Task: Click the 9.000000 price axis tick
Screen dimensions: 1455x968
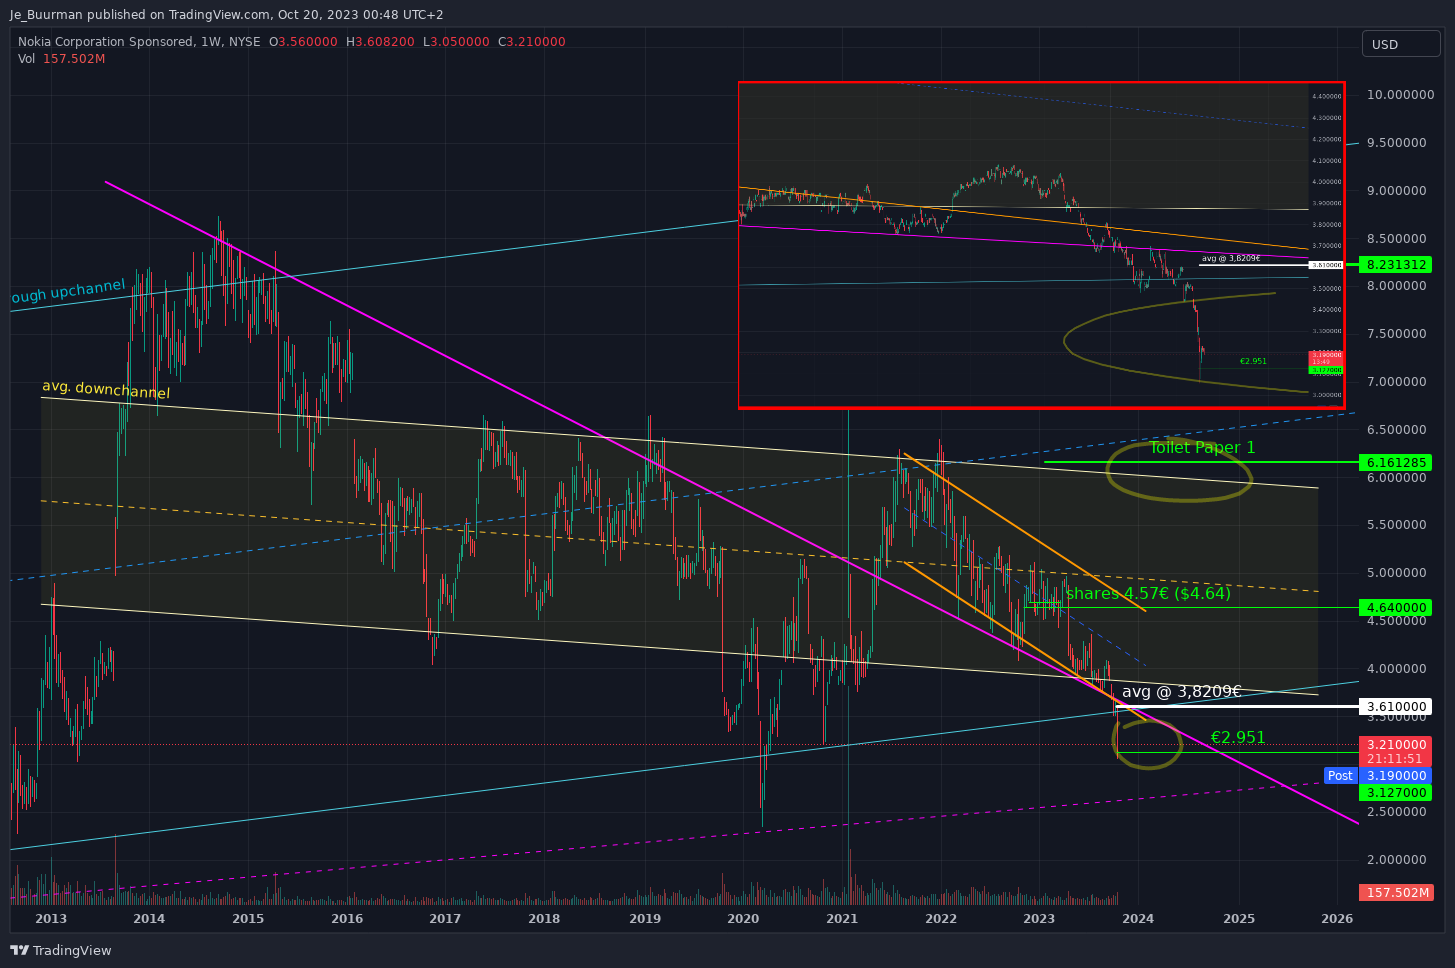Action: (x=1396, y=190)
